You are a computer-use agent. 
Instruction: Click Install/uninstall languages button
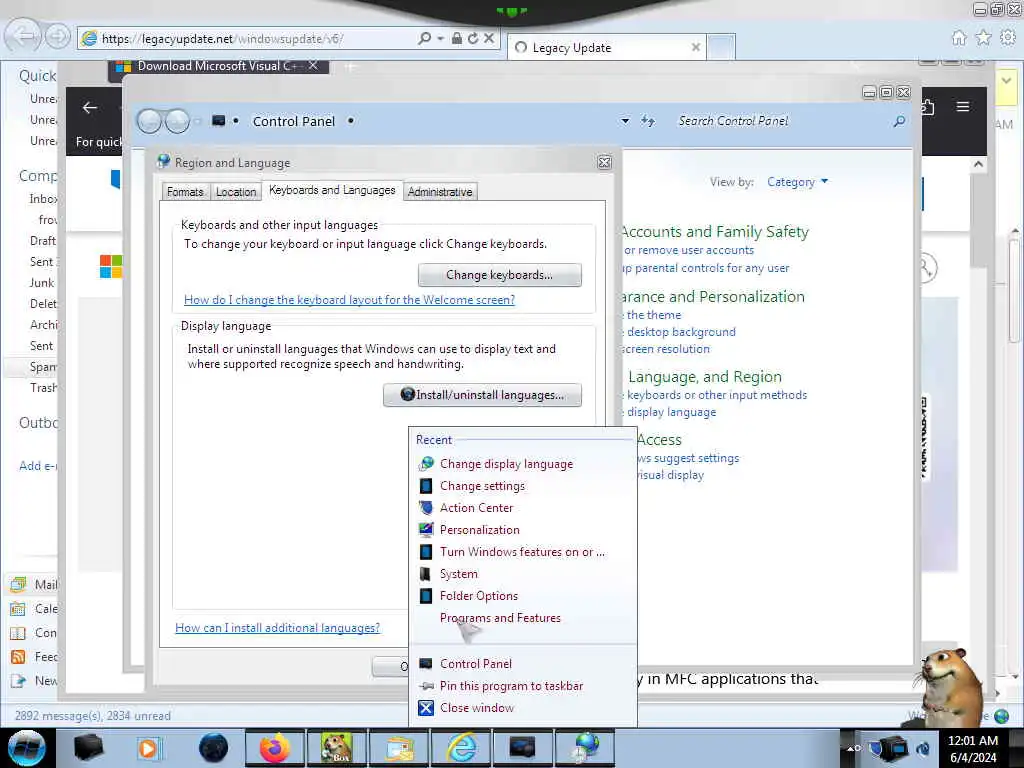point(483,395)
